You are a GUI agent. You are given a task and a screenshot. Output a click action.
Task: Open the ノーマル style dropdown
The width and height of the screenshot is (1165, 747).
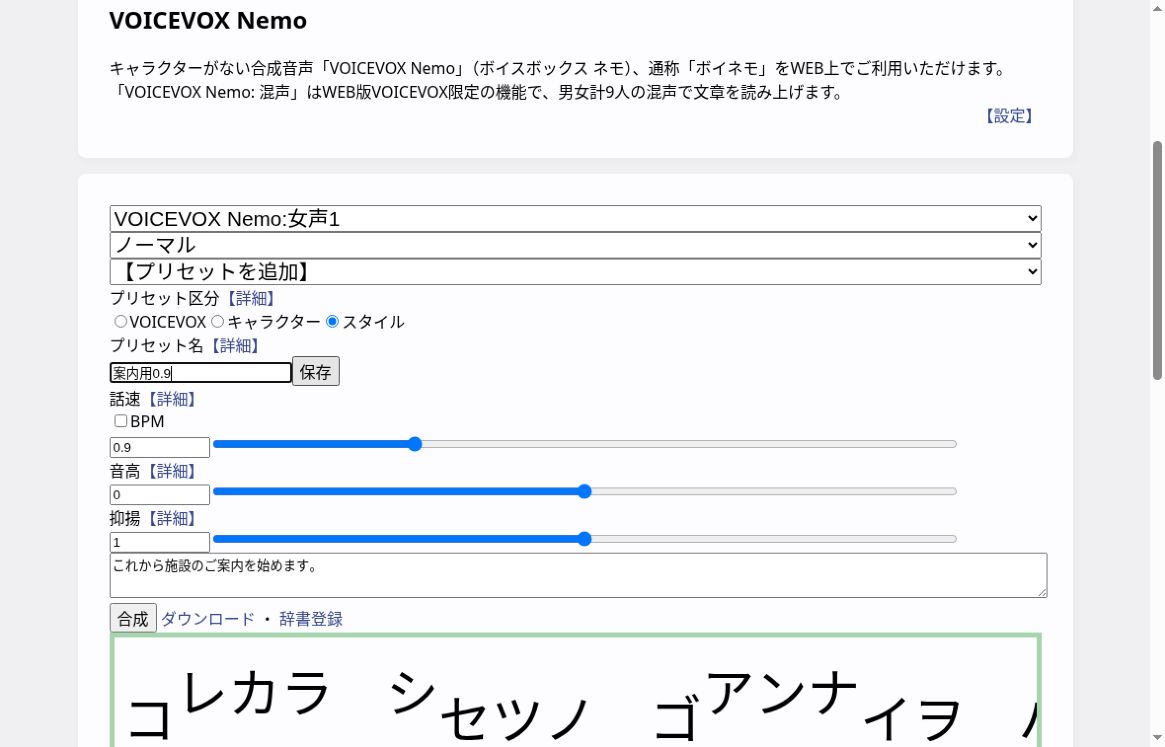point(575,245)
